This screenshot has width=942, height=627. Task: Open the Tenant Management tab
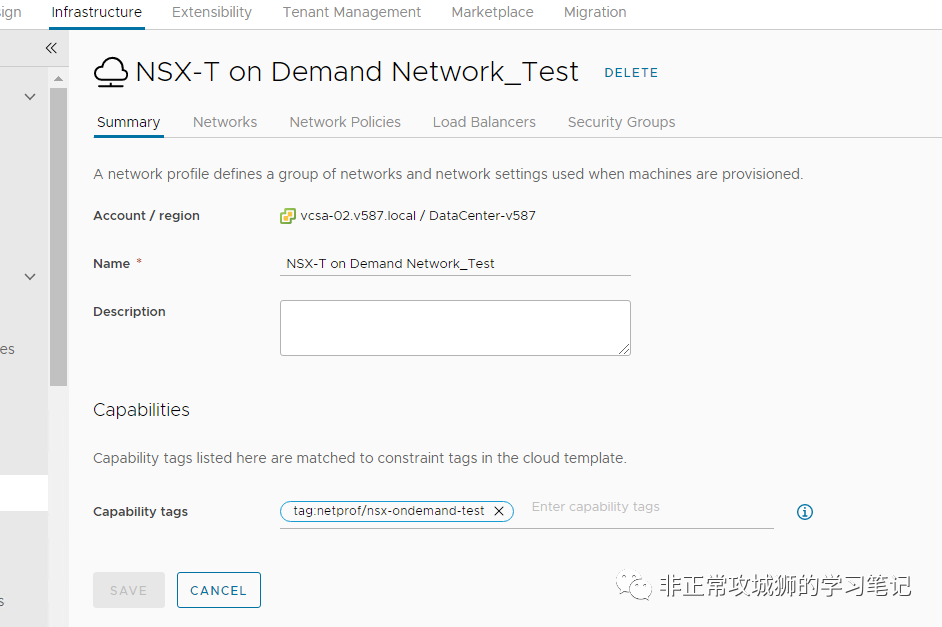click(x=352, y=13)
